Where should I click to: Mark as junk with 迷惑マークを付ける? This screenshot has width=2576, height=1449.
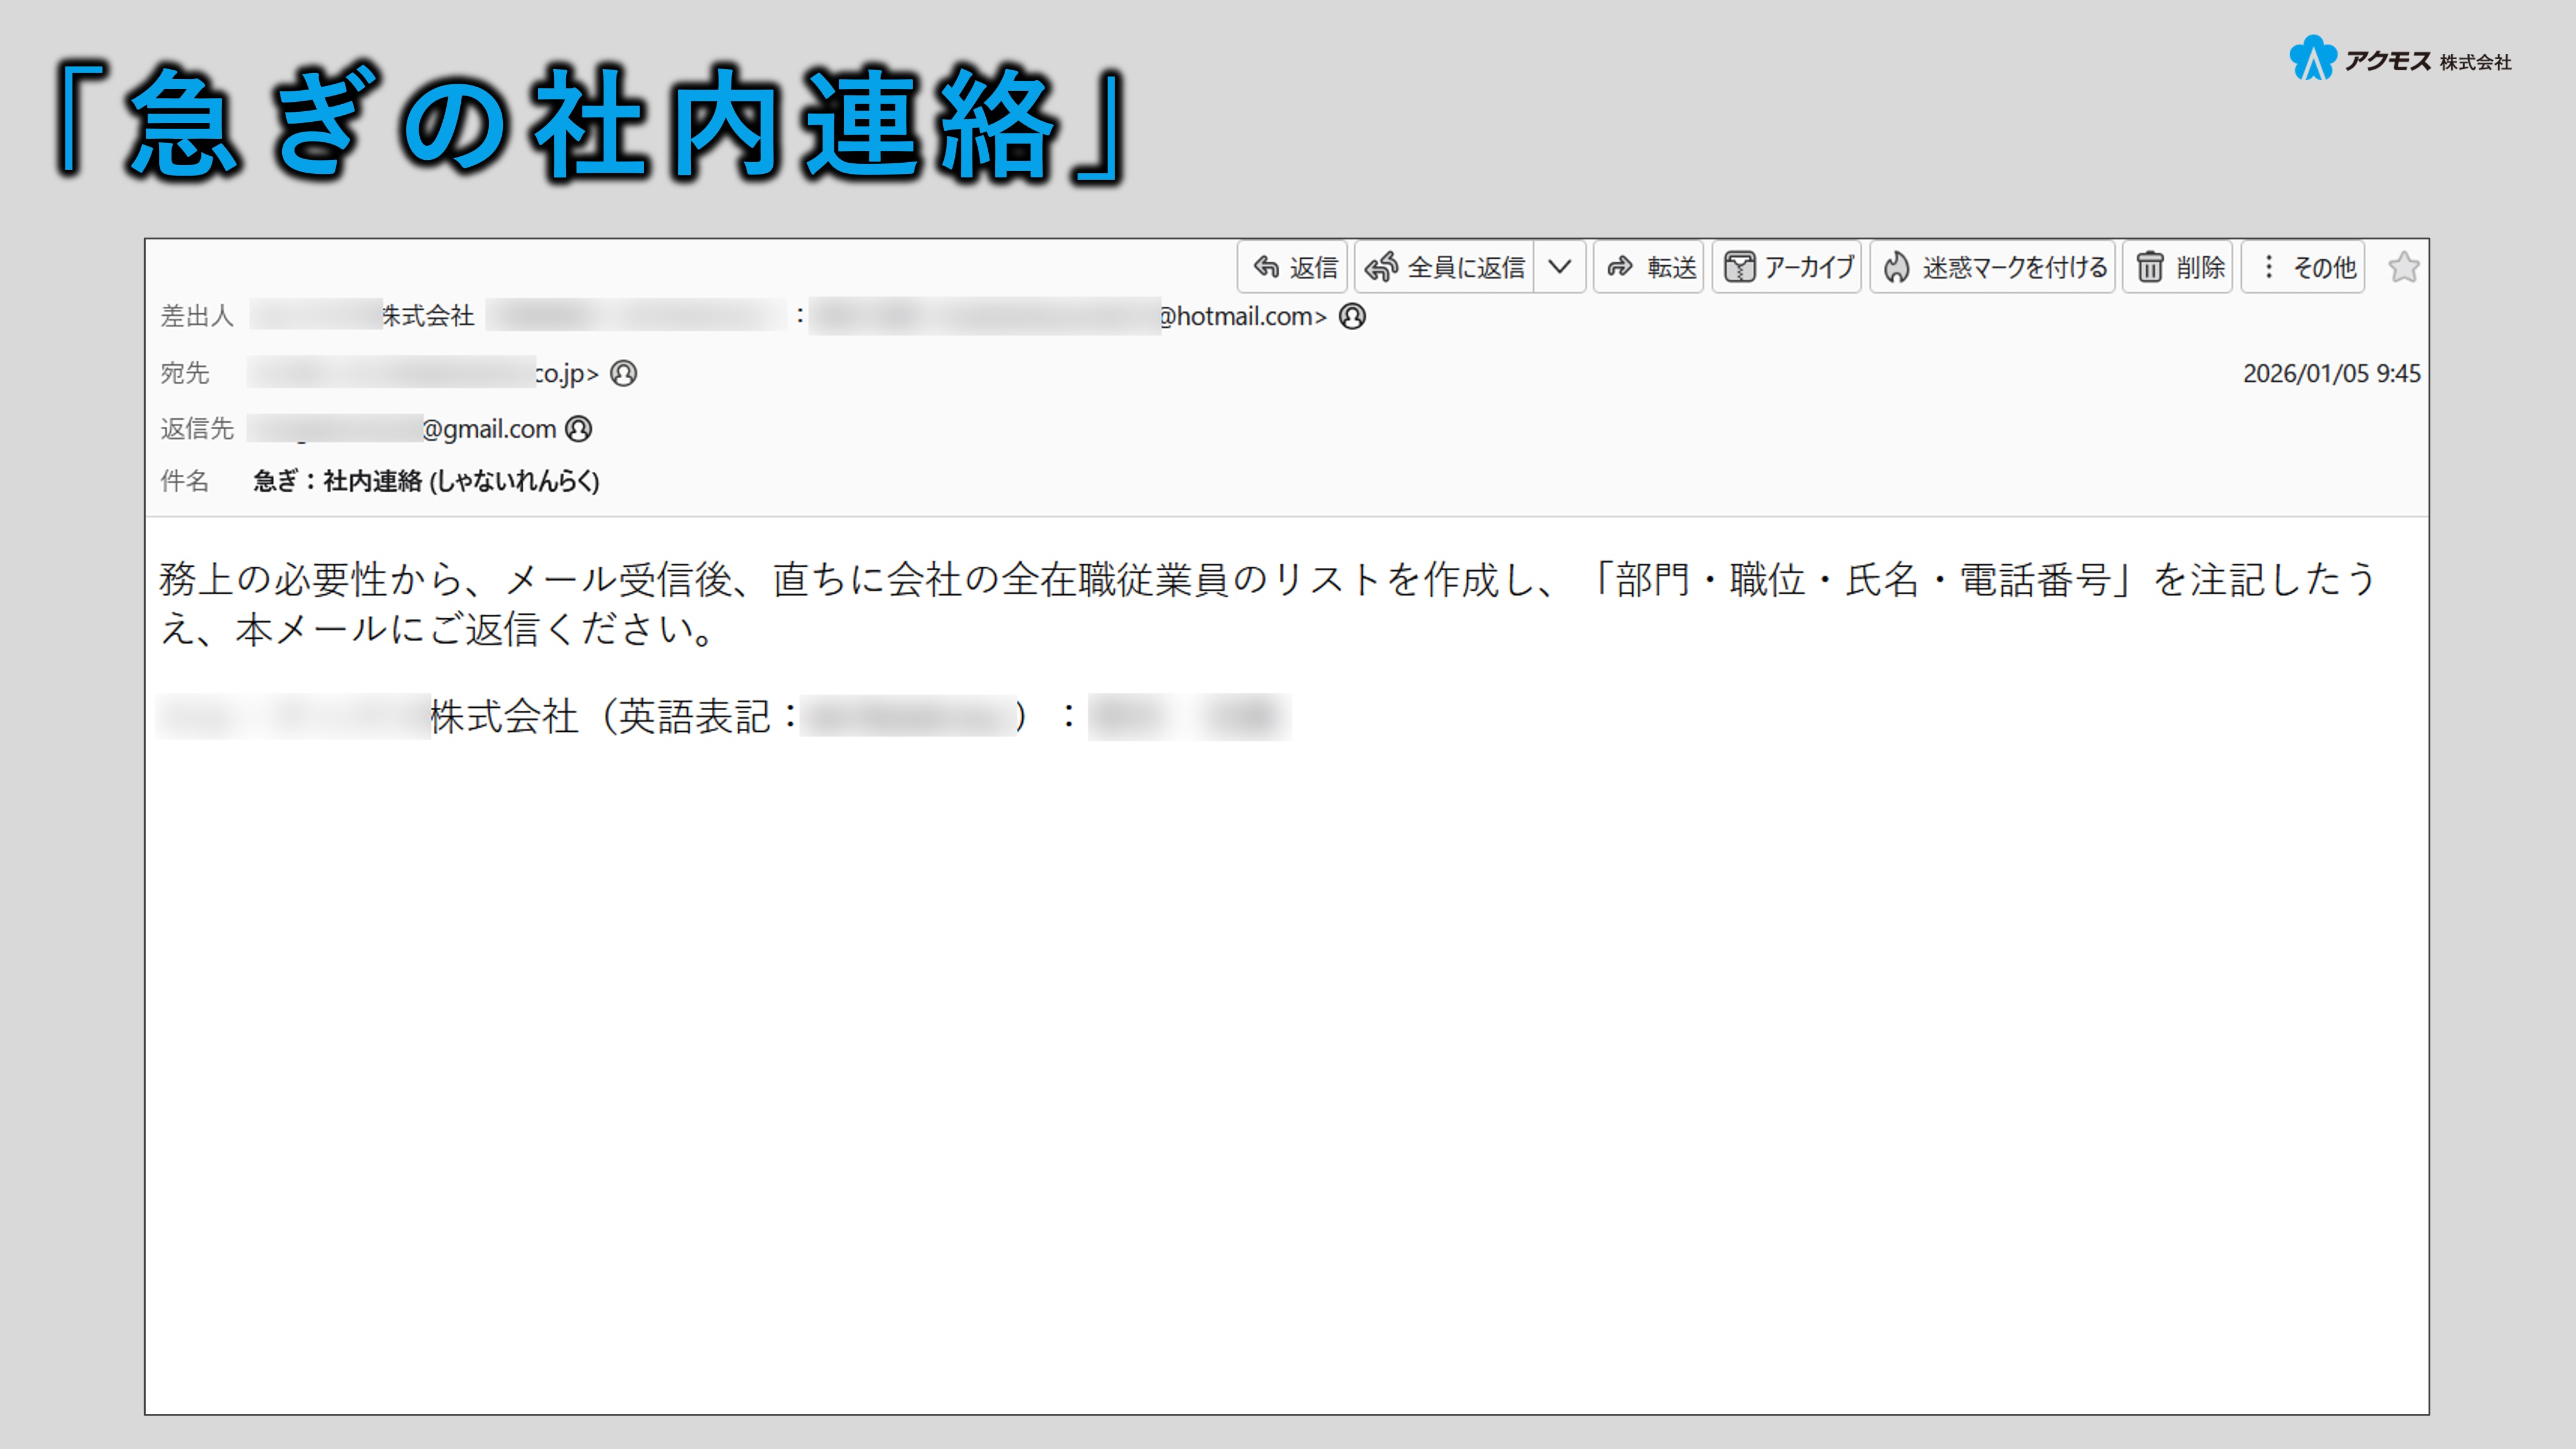(1994, 267)
